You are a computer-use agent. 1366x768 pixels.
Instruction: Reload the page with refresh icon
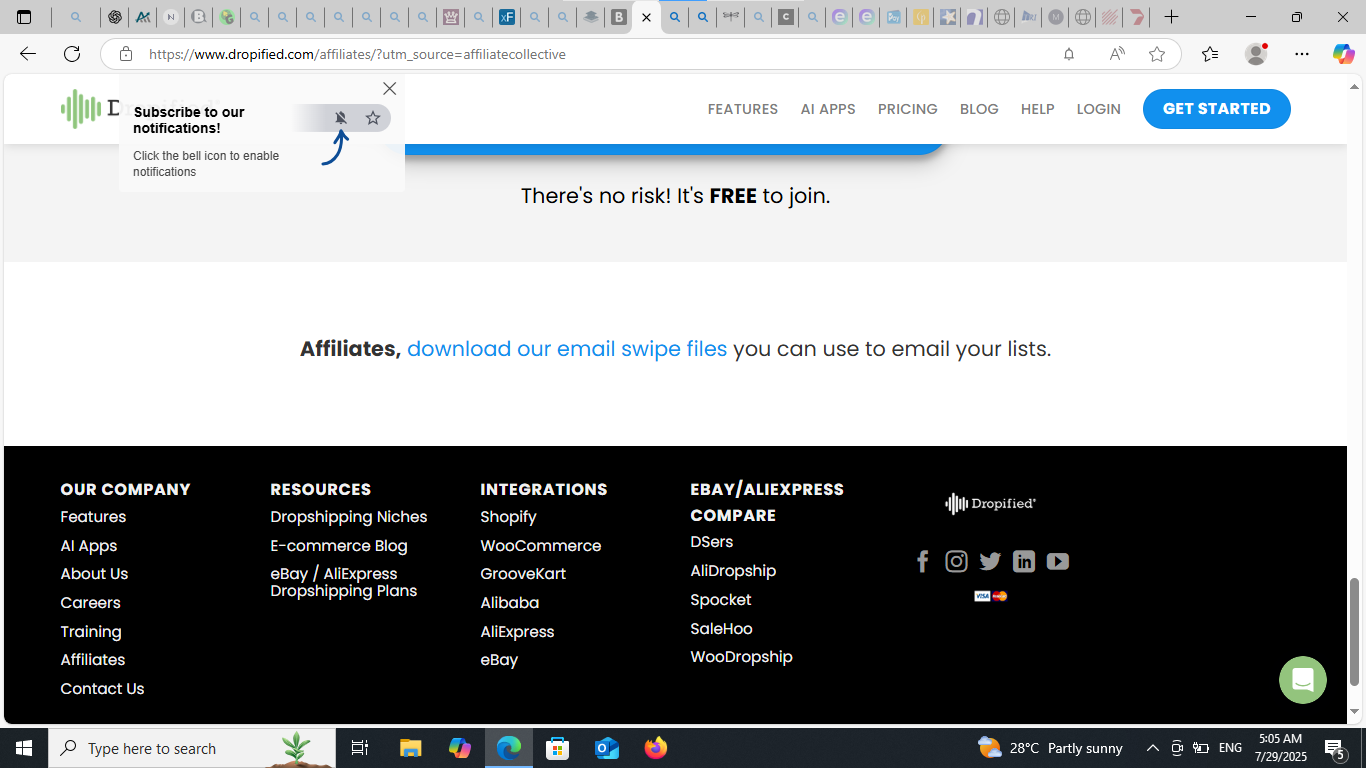[x=72, y=54]
